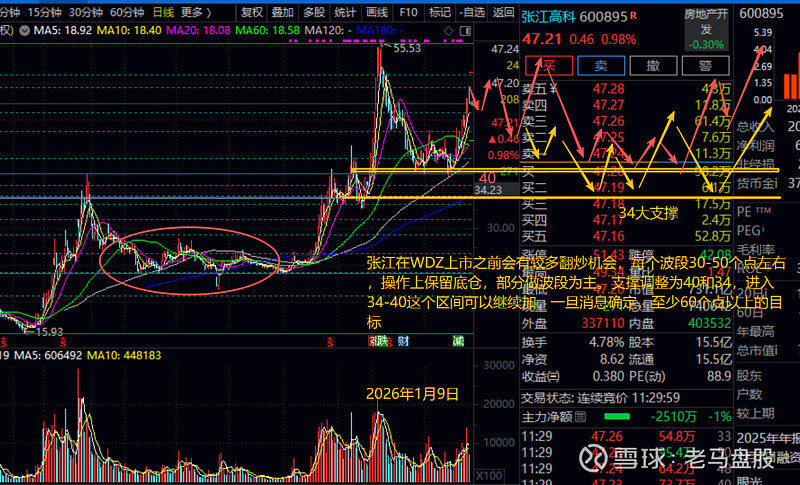Image resolution: width=800 pixels, height=485 pixels.
Task: Click the 交易状态 连续竞价 status line
Action: click(x=601, y=398)
